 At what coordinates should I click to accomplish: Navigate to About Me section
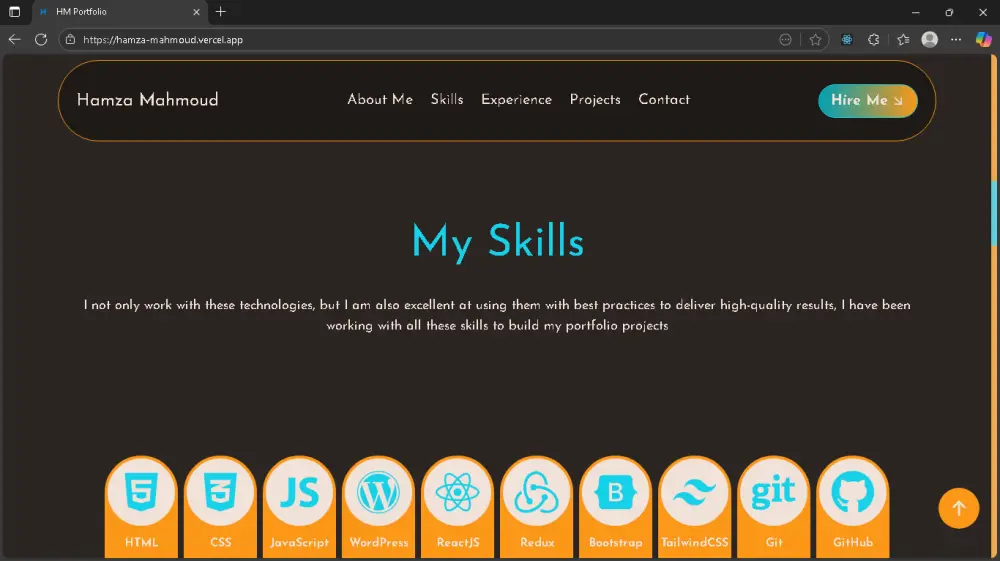[x=379, y=100]
